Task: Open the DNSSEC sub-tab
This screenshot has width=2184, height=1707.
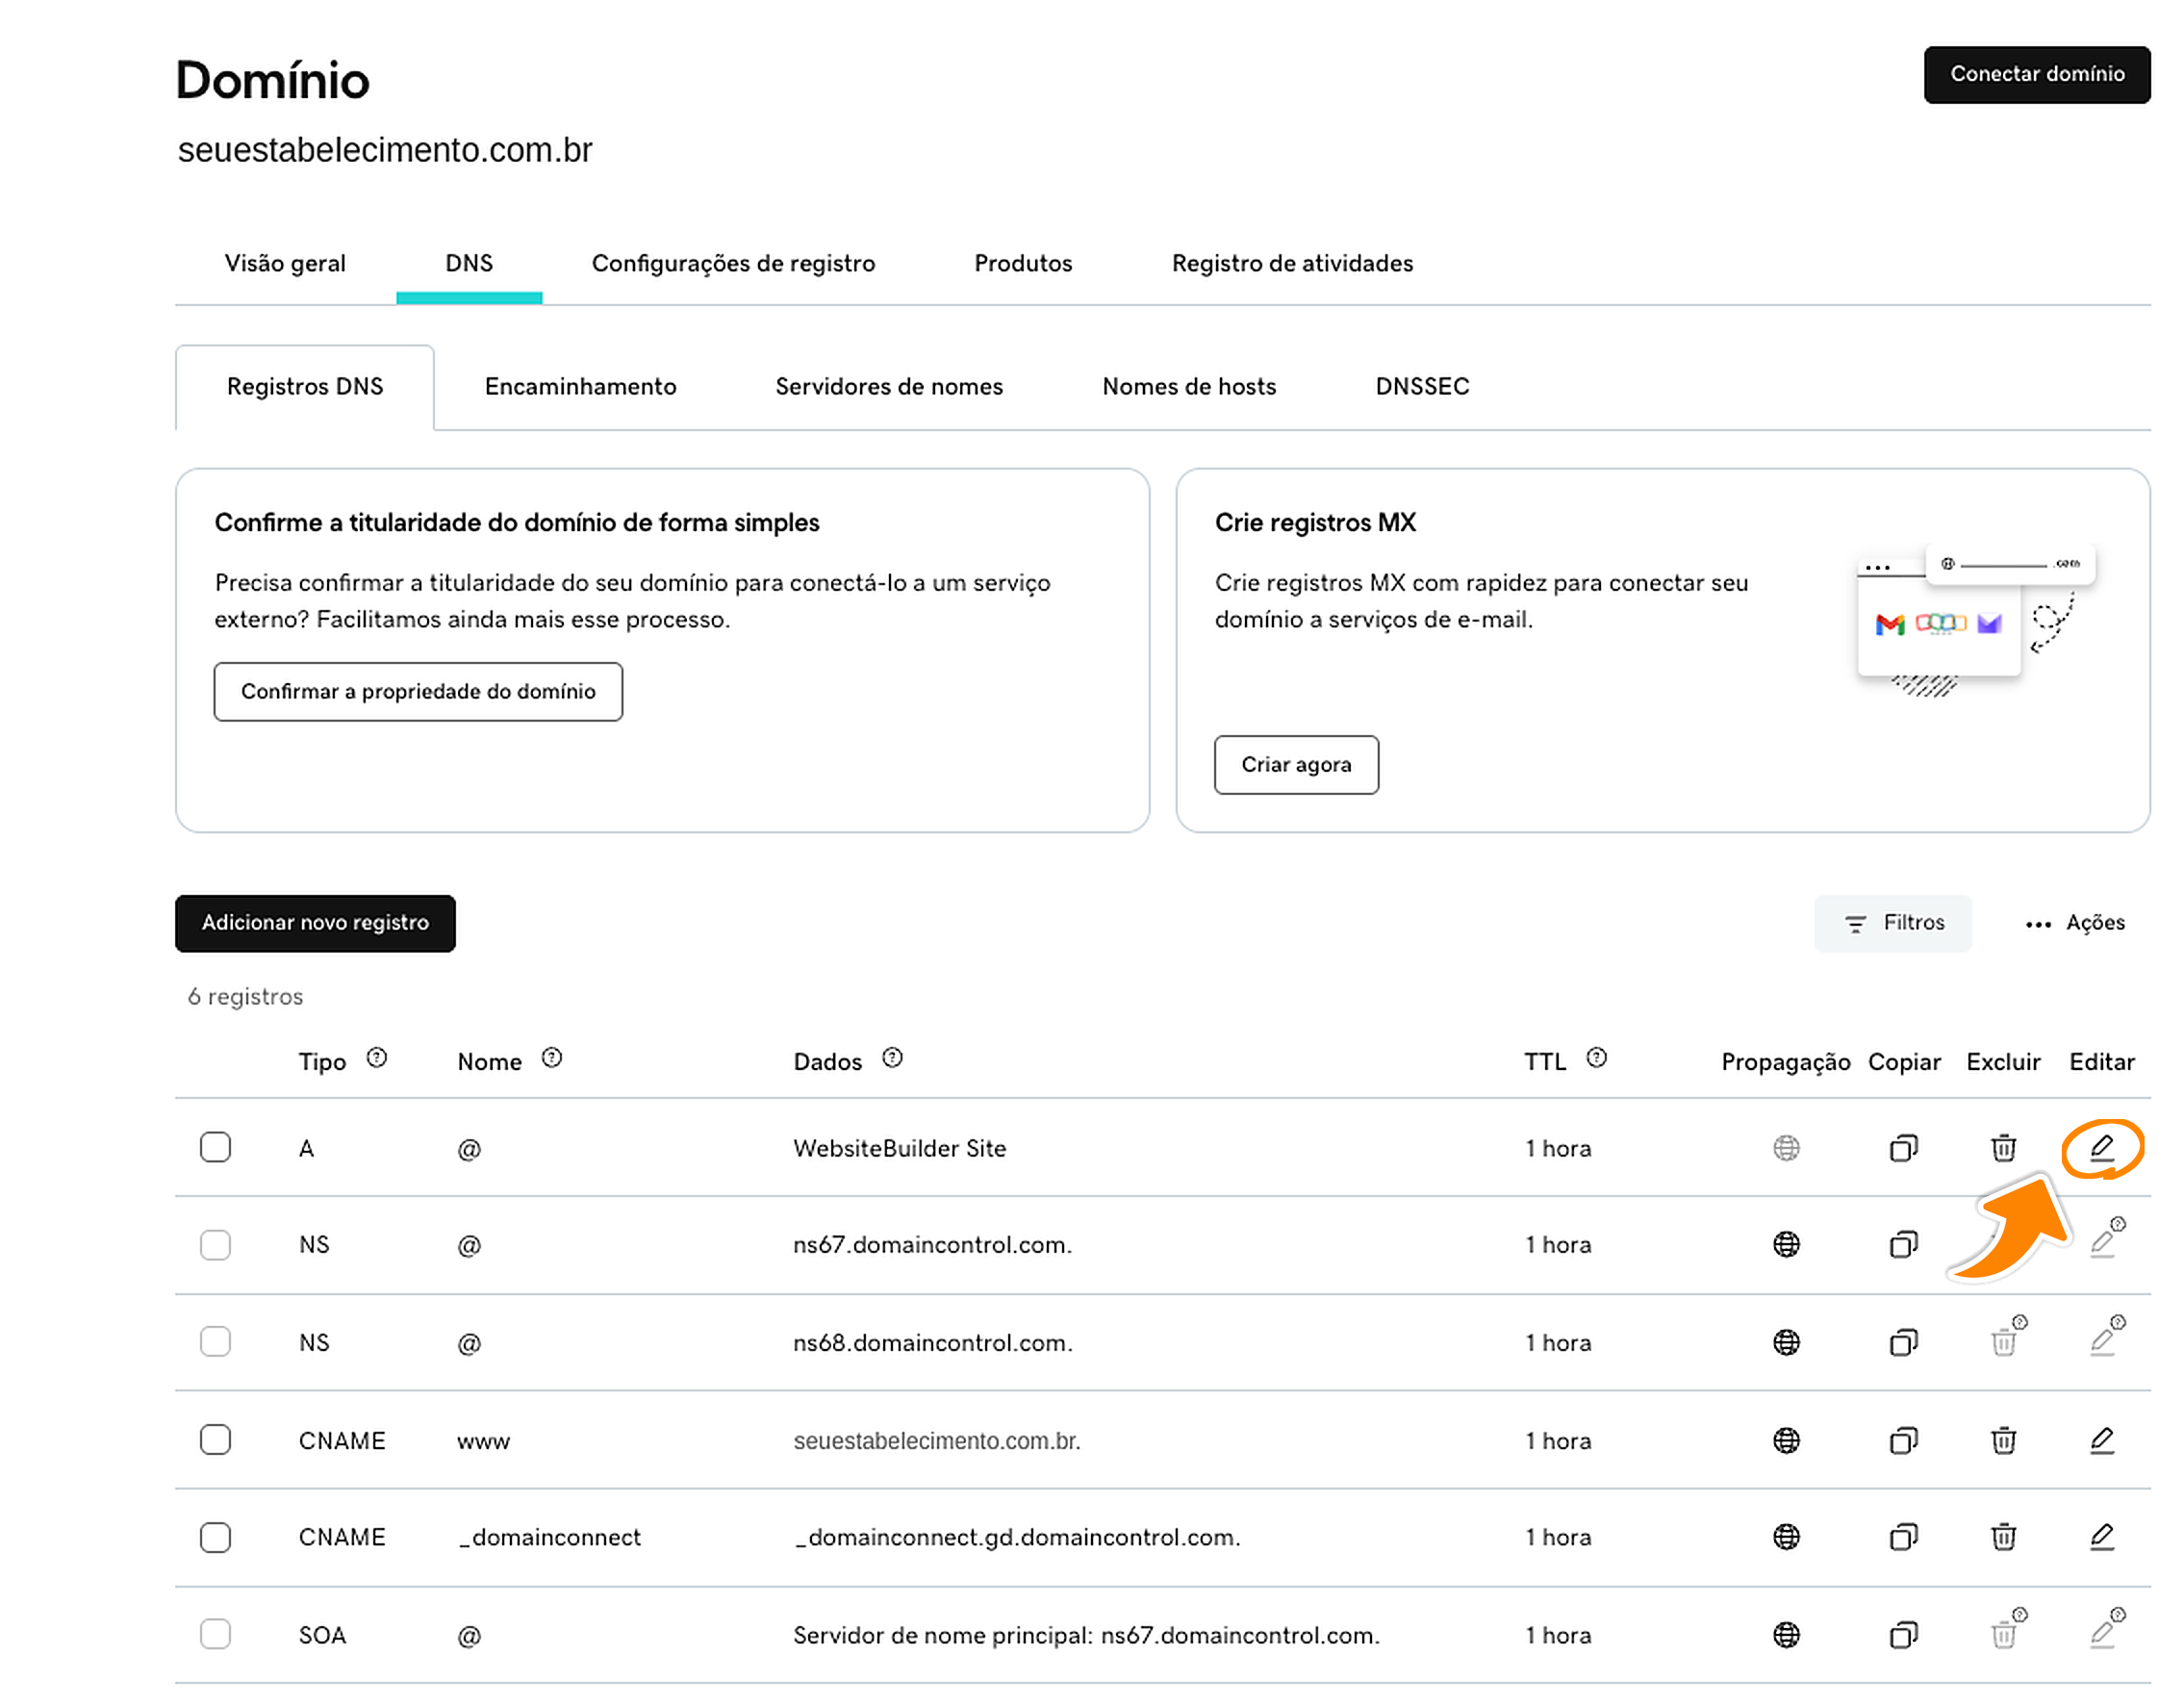Action: [1422, 387]
